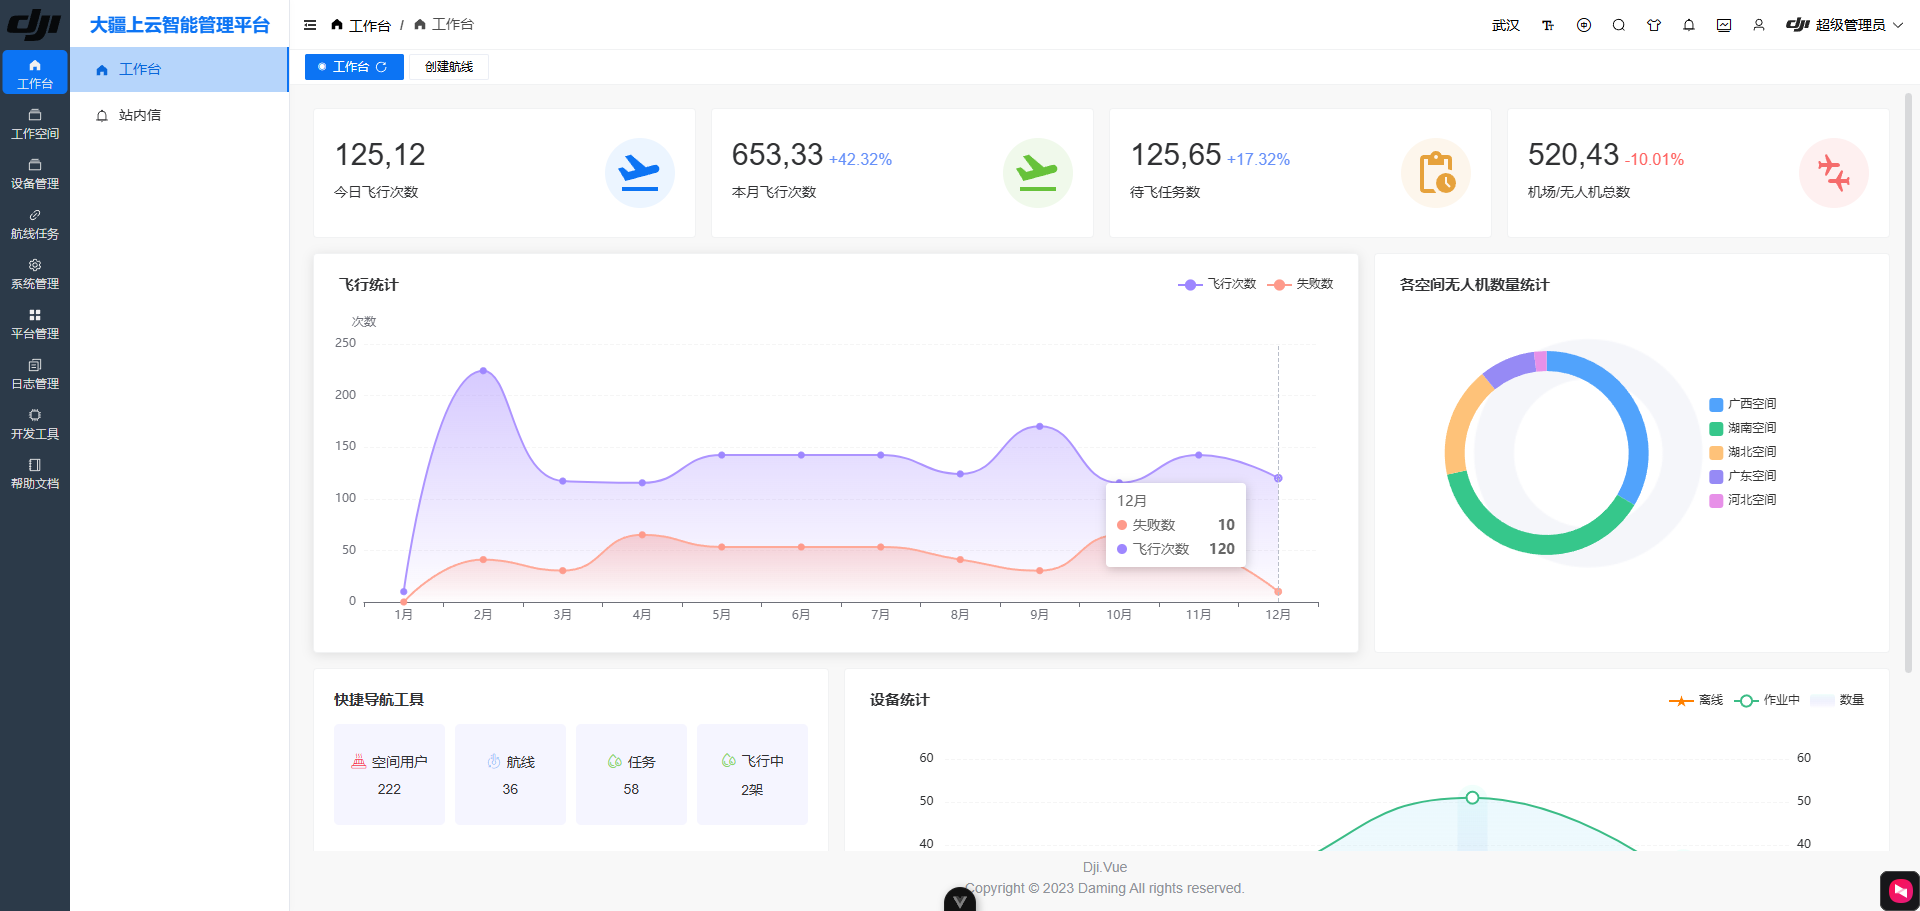Open 设备管理 sidebar section
This screenshot has width=1920, height=911.
tap(35, 174)
